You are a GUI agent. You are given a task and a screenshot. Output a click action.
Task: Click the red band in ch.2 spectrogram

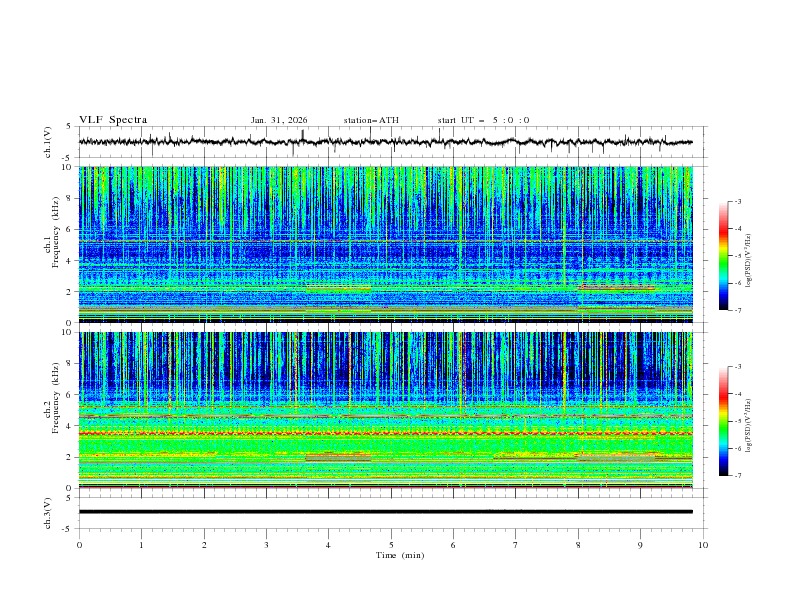[x=385, y=434]
